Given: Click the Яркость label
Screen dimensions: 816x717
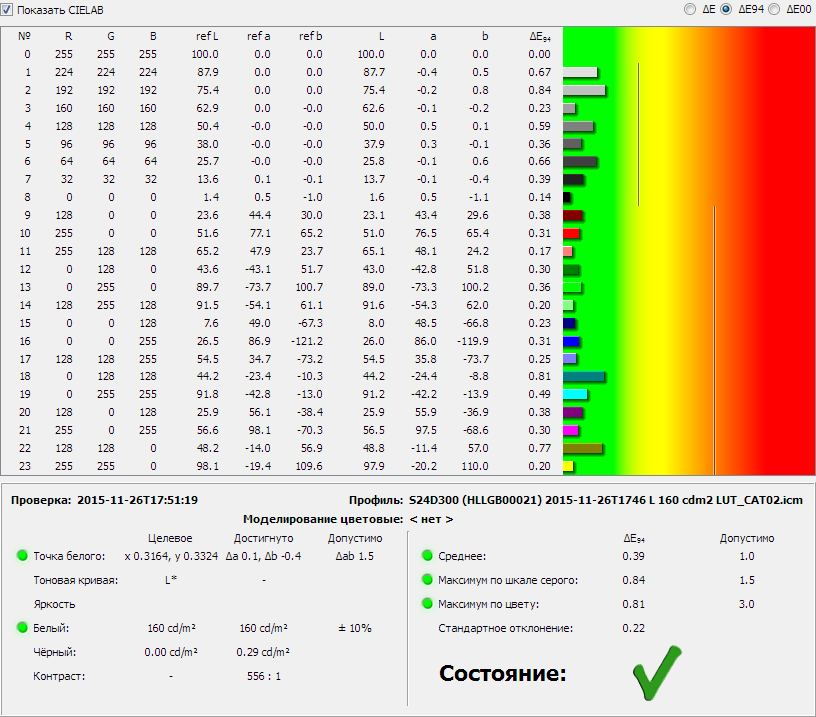Looking at the screenshot, I should pyautogui.click(x=55, y=605).
